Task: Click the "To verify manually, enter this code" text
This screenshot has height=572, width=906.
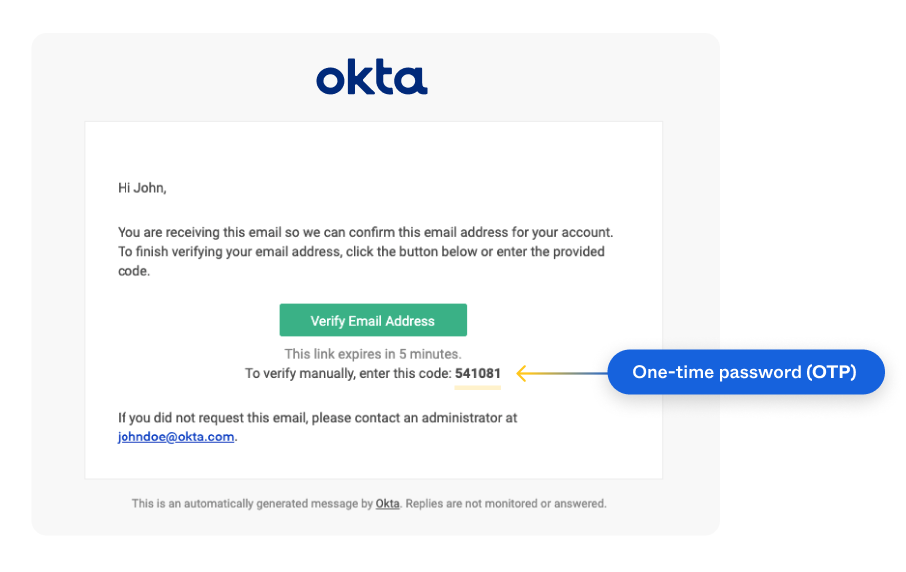Action: tap(348, 373)
